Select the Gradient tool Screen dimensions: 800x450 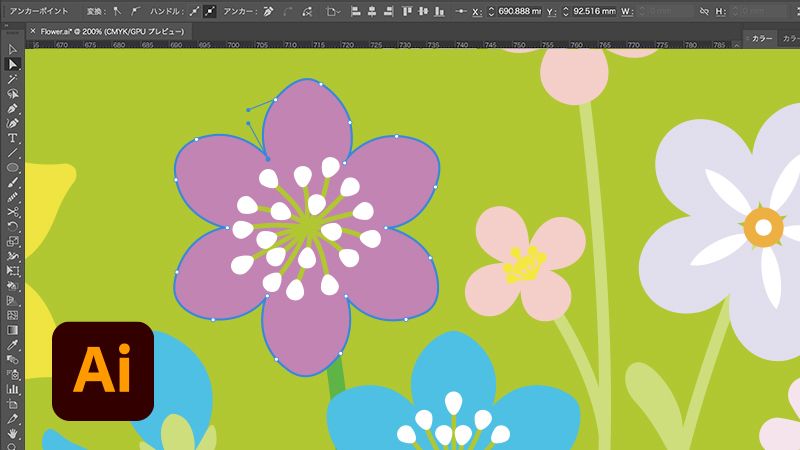[13, 330]
